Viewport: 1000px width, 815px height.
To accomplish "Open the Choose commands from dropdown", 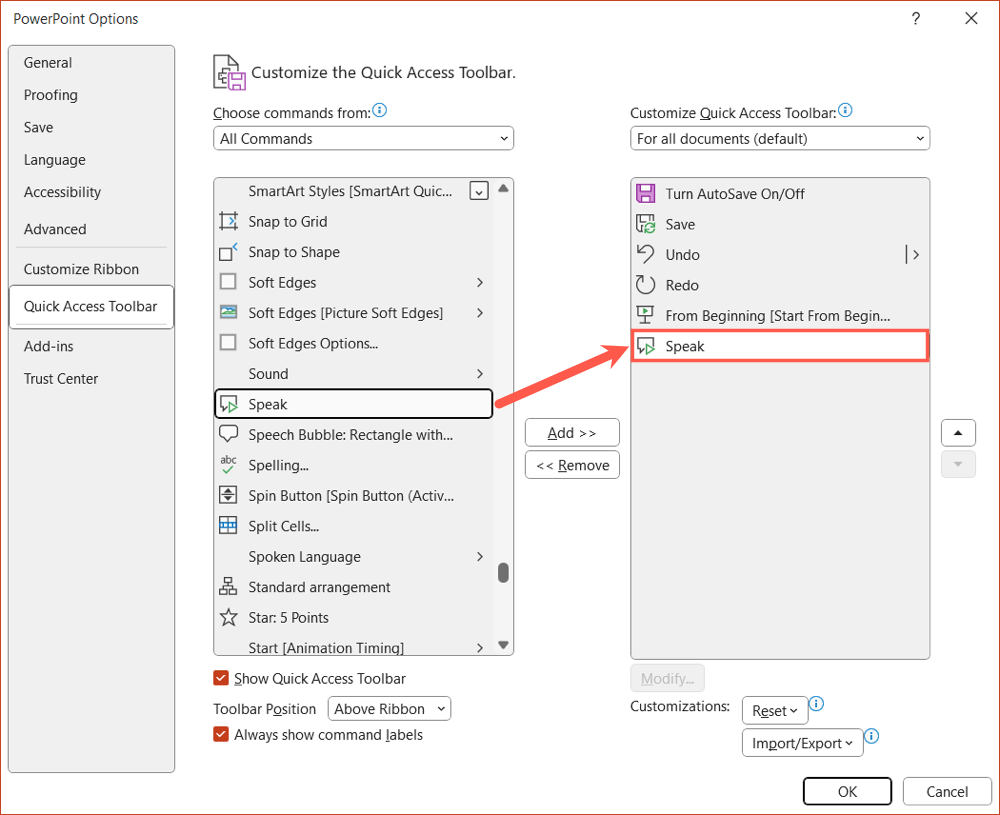I will [x=364, y=138].
